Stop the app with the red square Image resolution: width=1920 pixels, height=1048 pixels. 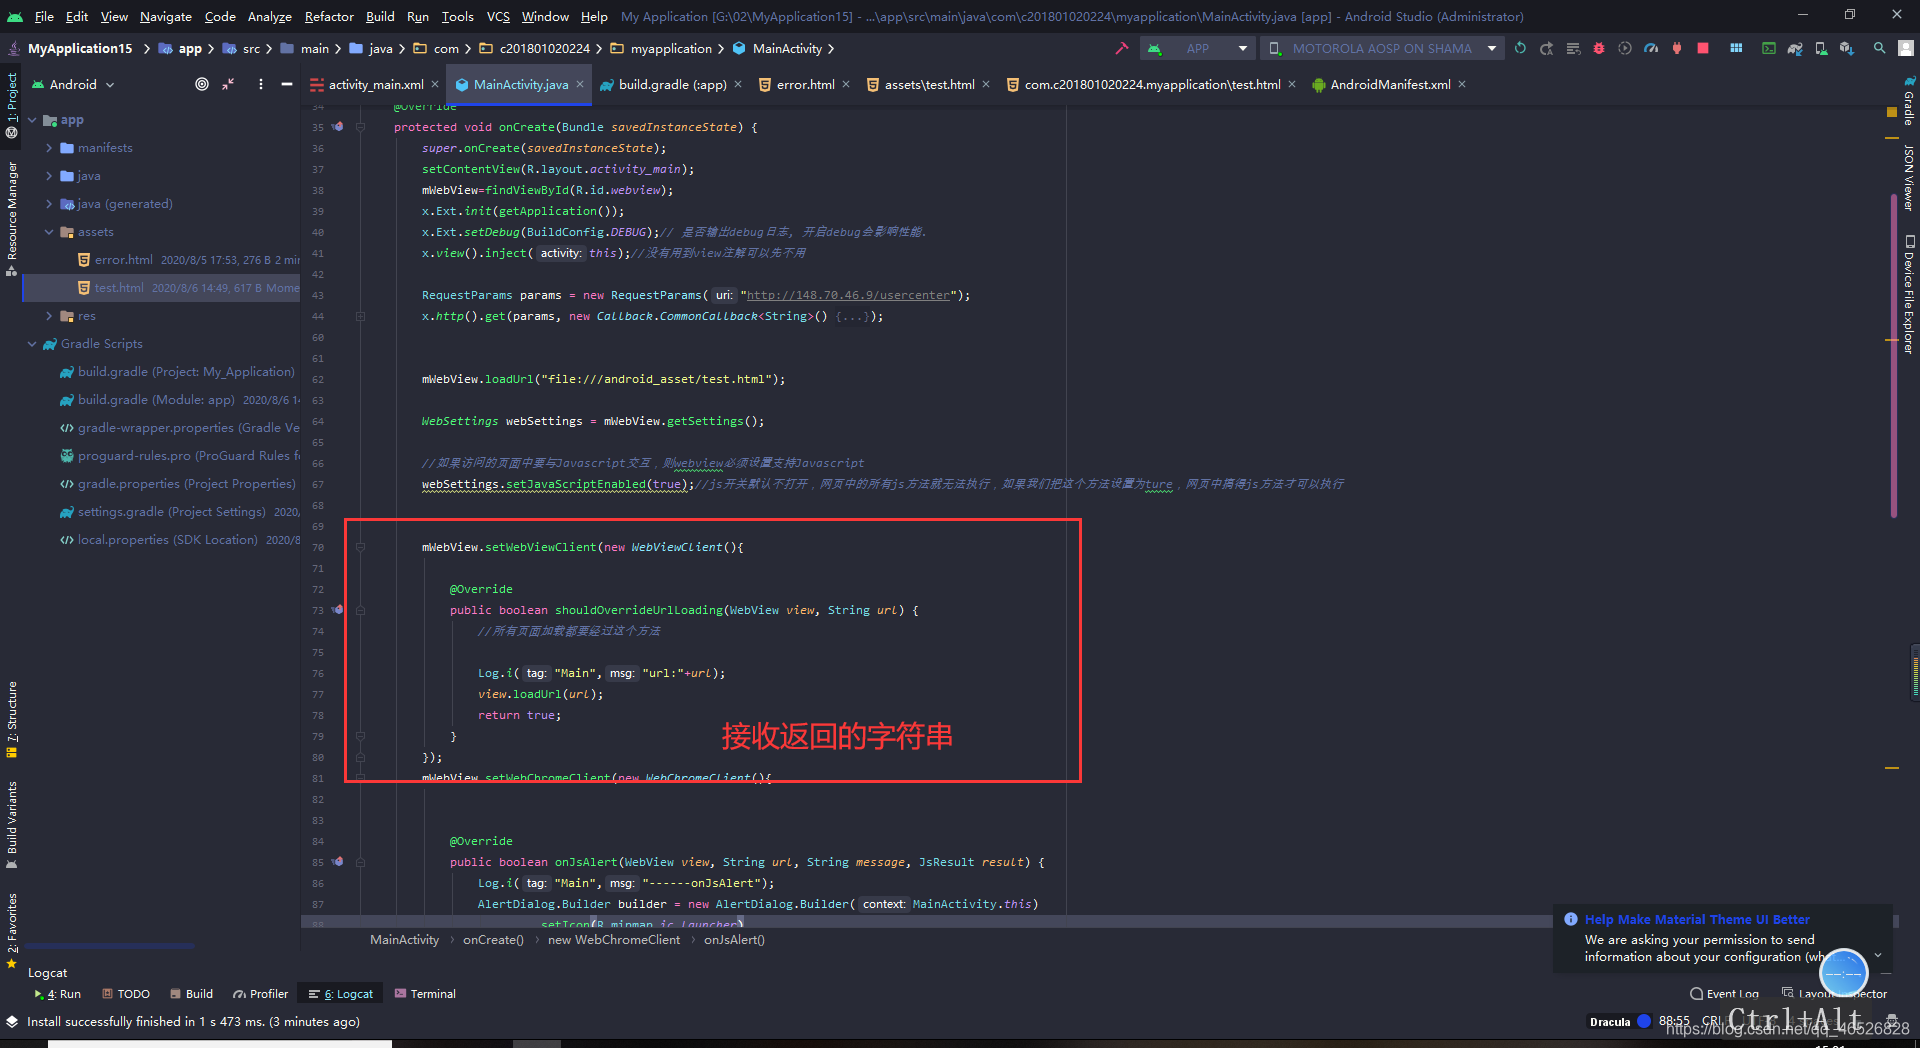1703,48
